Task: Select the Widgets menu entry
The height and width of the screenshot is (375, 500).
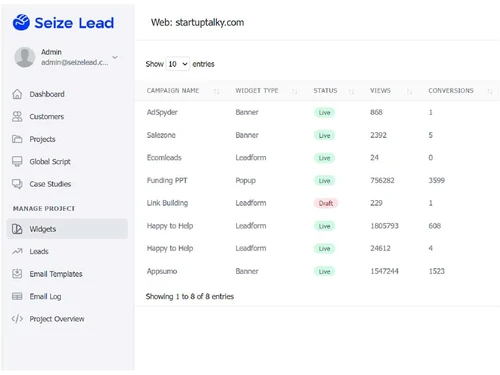Action: (x=67, y=229)
